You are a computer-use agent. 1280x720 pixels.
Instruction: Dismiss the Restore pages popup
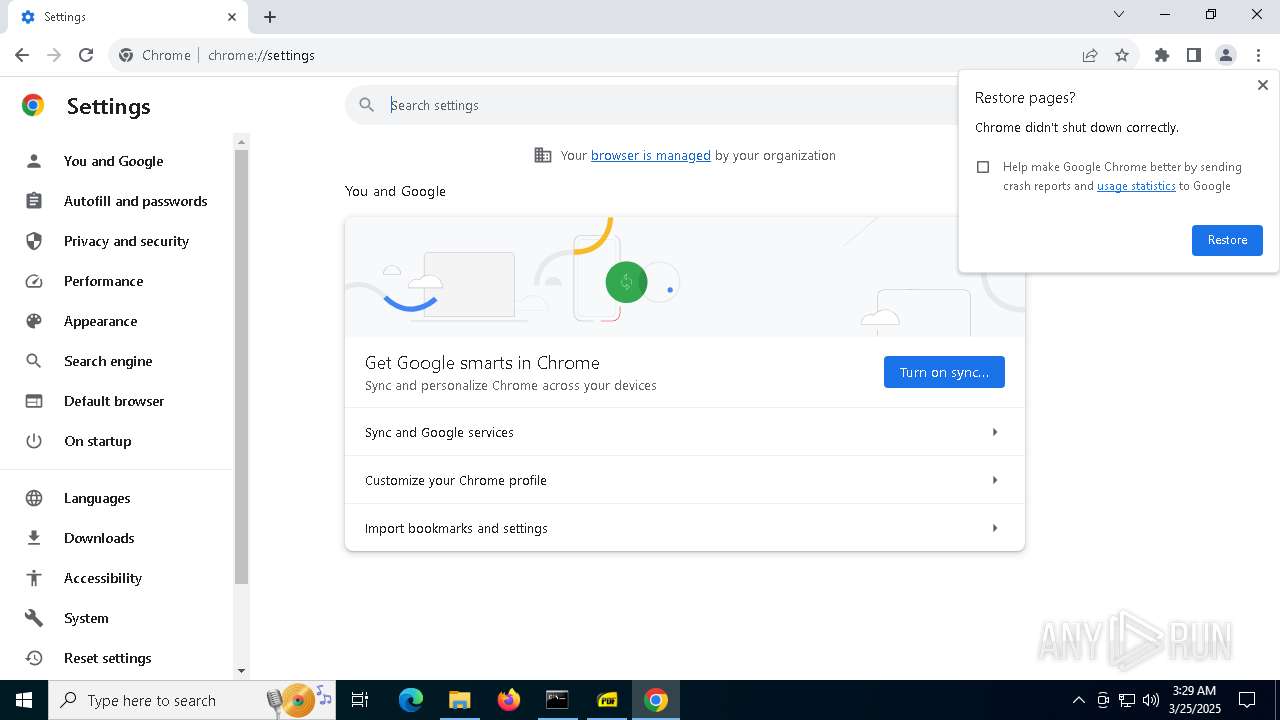tap(1262, 86)
